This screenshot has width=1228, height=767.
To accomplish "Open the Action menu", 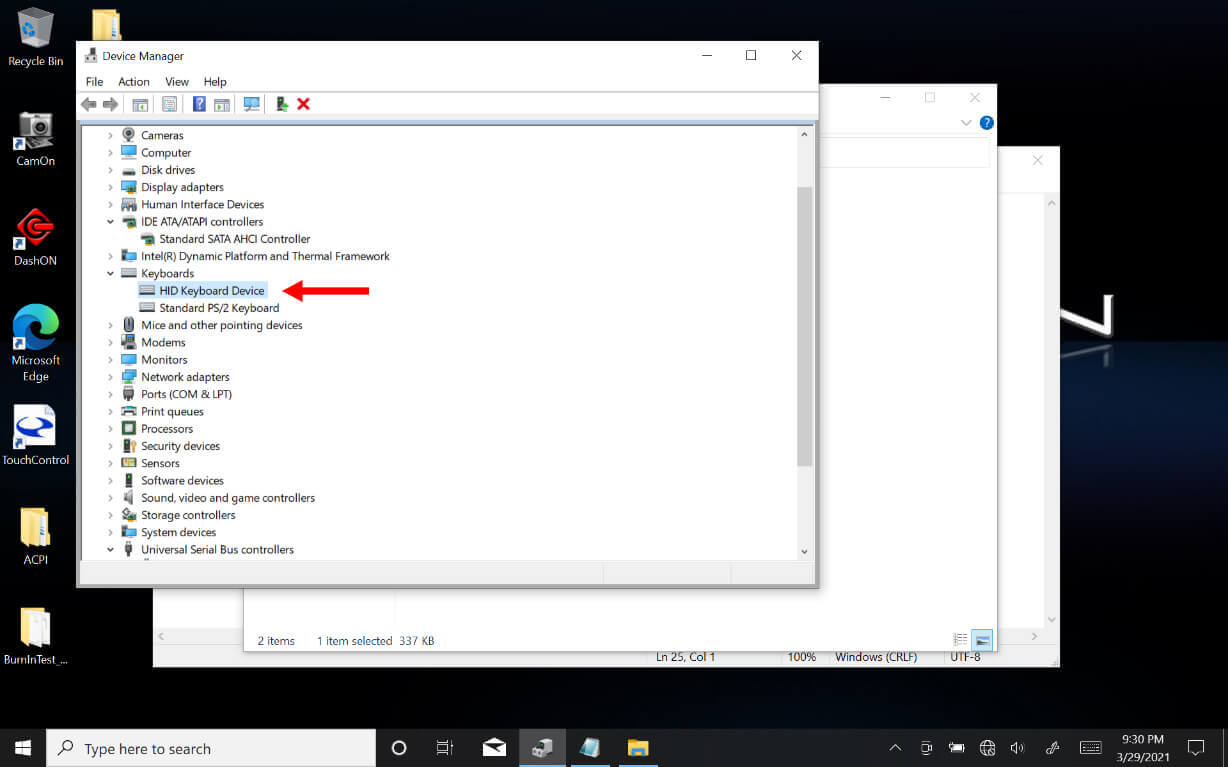I will [x=133, y=82].
